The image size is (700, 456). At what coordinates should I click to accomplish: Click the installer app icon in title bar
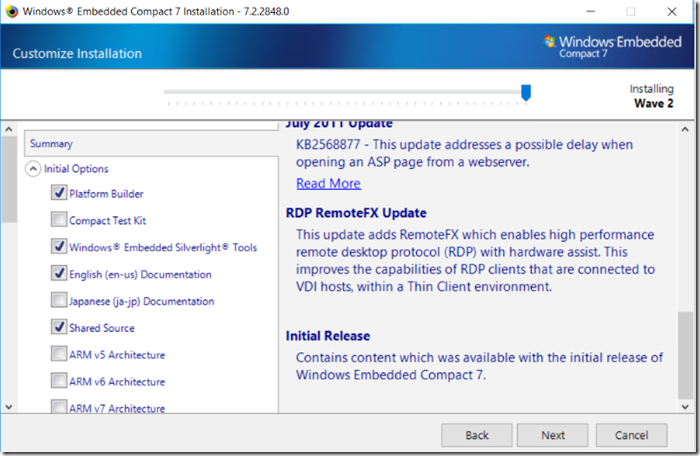tap(12, 12)
